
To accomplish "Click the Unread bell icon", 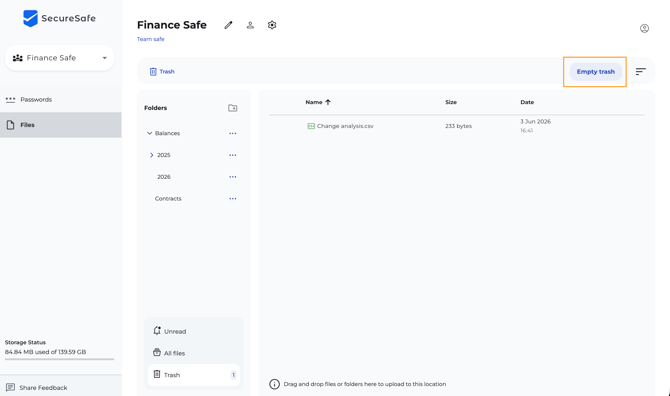I will [x=157, y=331].
